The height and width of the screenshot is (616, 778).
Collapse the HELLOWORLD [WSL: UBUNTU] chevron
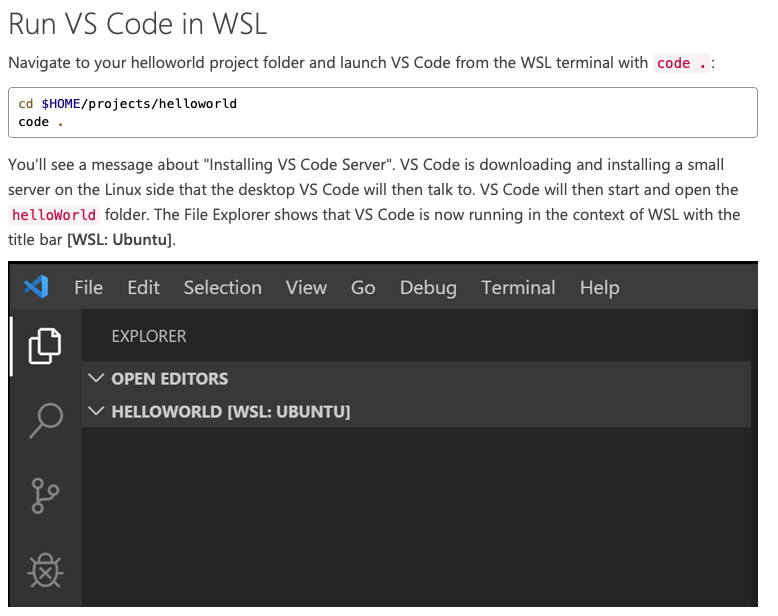pyautogui.click(x=96, y=411)
